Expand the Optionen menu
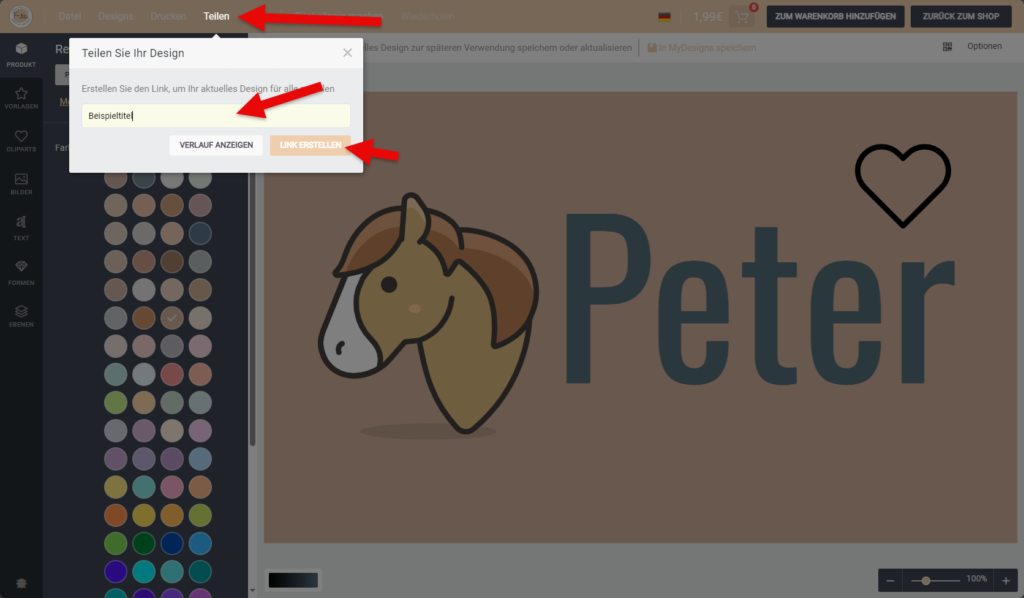The width and height of the screenshot is (1024, 598). coord(984,47)
